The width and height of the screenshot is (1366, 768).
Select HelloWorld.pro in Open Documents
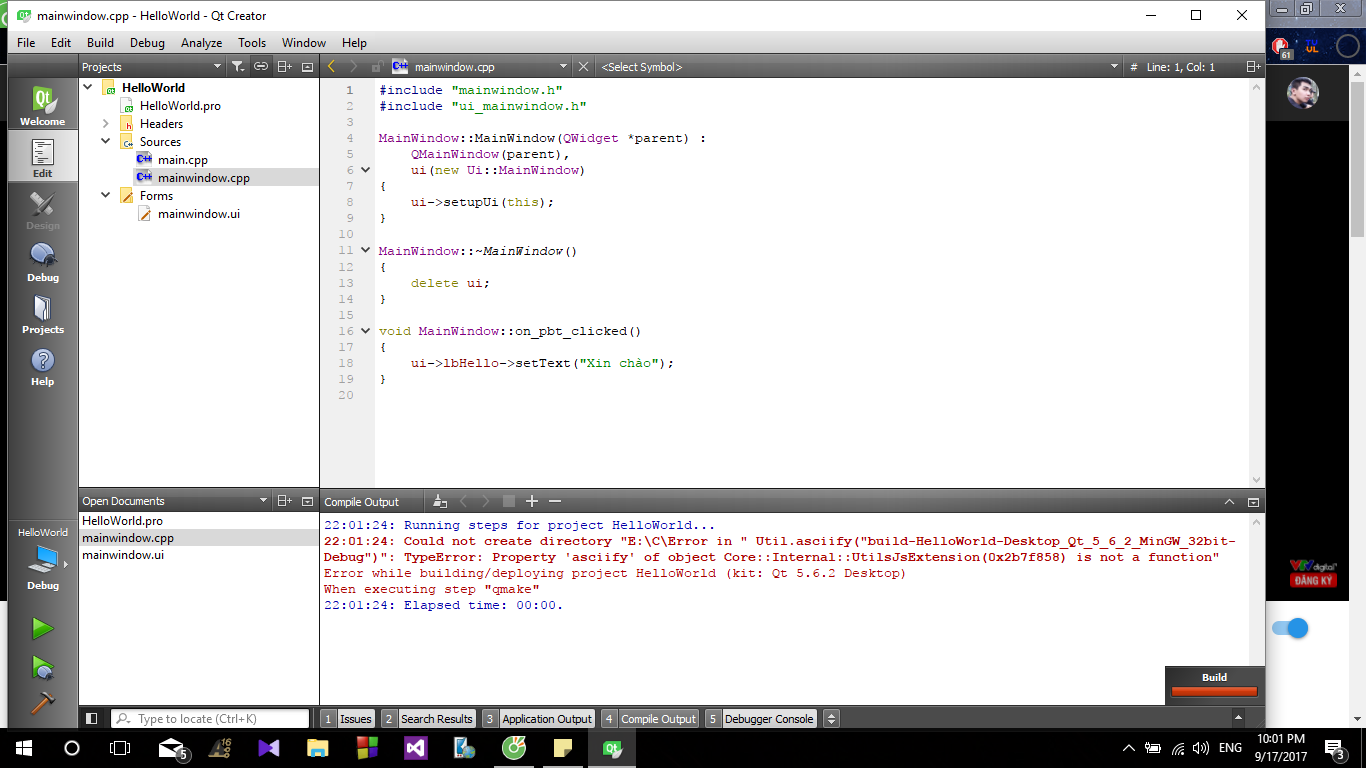tap(122, 521)
